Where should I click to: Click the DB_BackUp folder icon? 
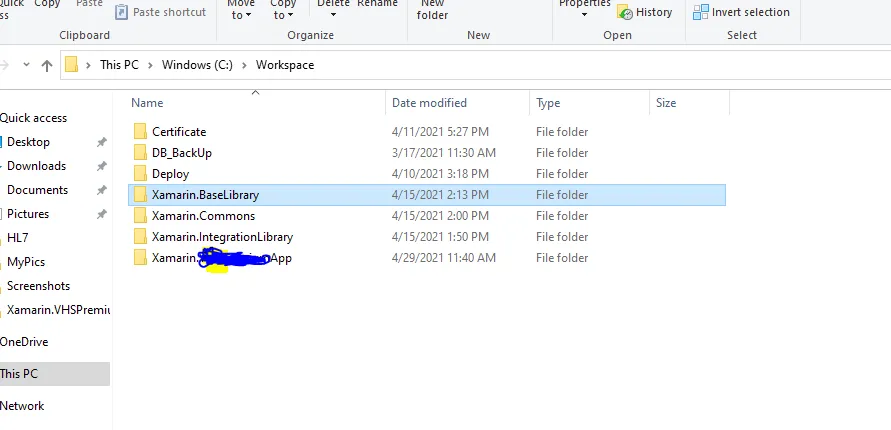pyautogui.click(x=140, y=153)
